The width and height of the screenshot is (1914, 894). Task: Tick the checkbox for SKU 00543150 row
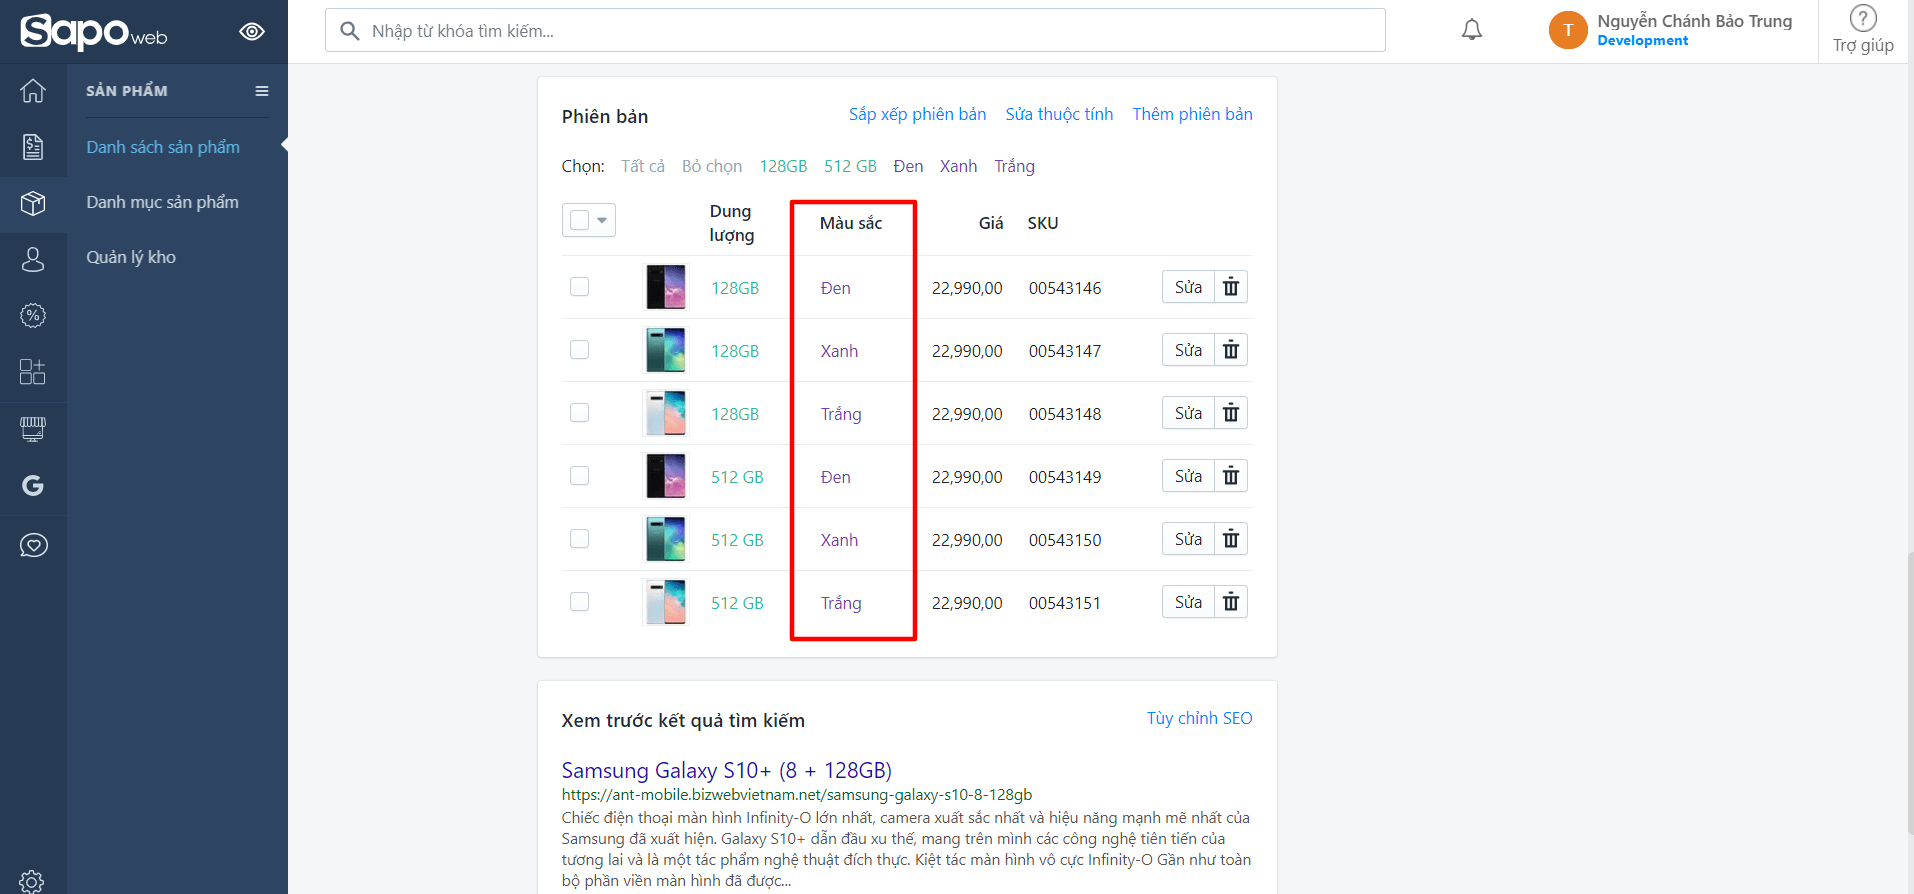(x=579, y=539)
